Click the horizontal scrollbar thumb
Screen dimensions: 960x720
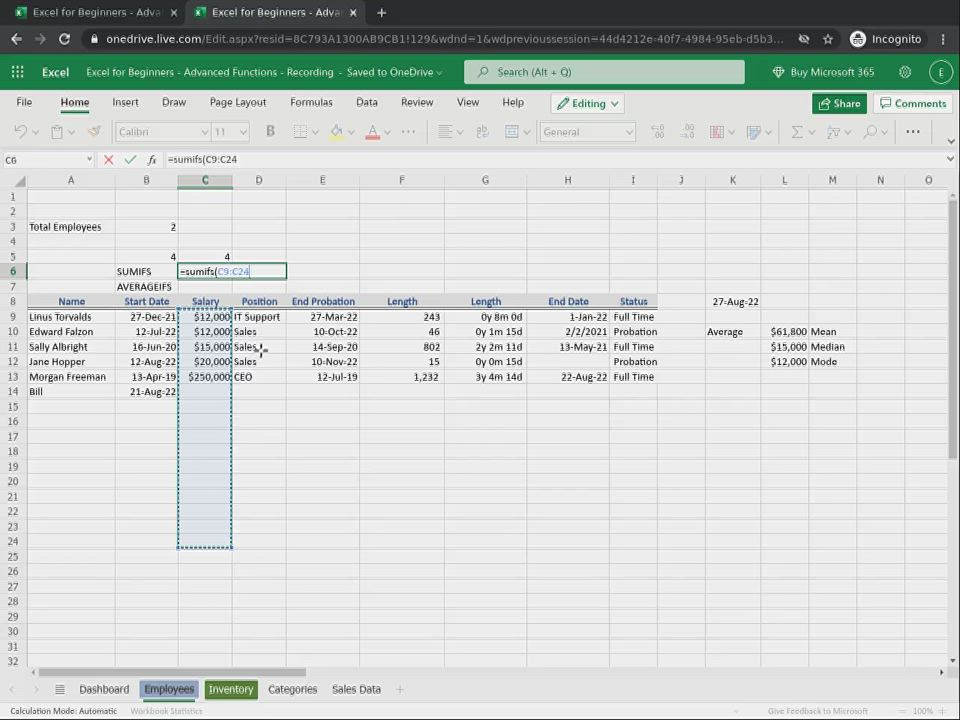click(172, 672)
